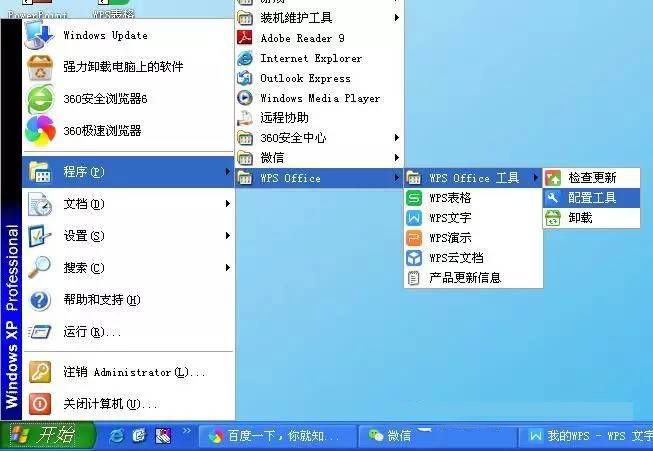Show more quick launch icons chevron

187,431
